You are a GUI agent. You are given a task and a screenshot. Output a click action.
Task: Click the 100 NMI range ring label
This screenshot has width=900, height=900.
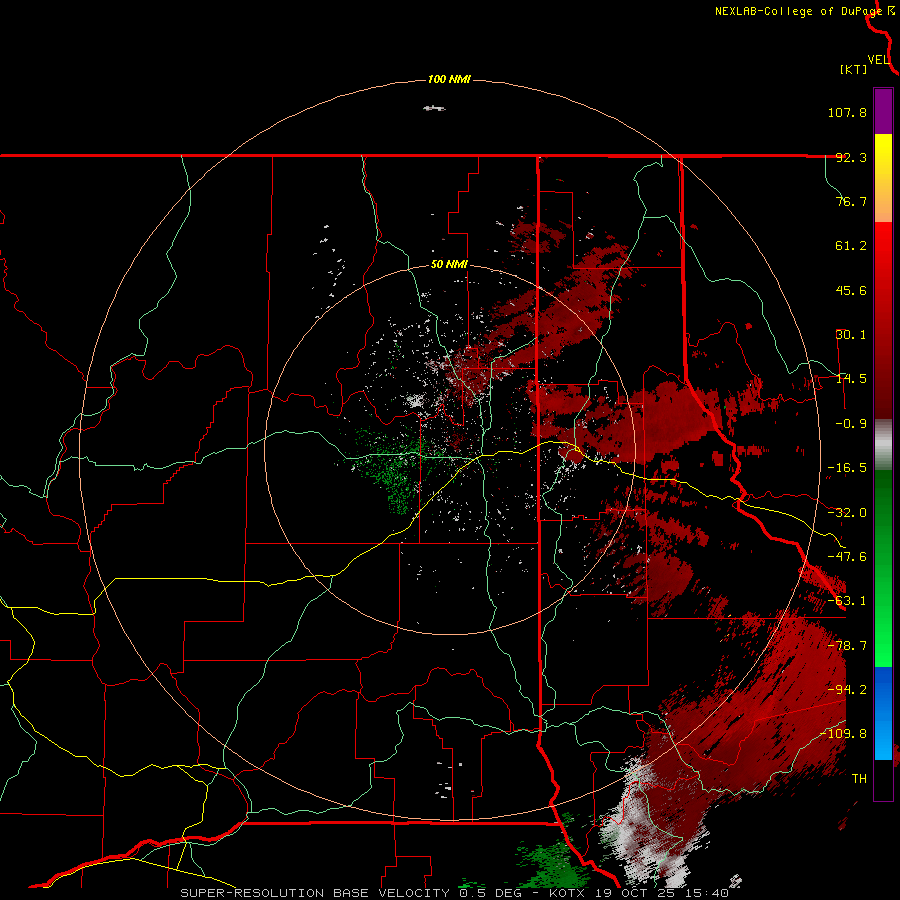(x=449, y=79)
